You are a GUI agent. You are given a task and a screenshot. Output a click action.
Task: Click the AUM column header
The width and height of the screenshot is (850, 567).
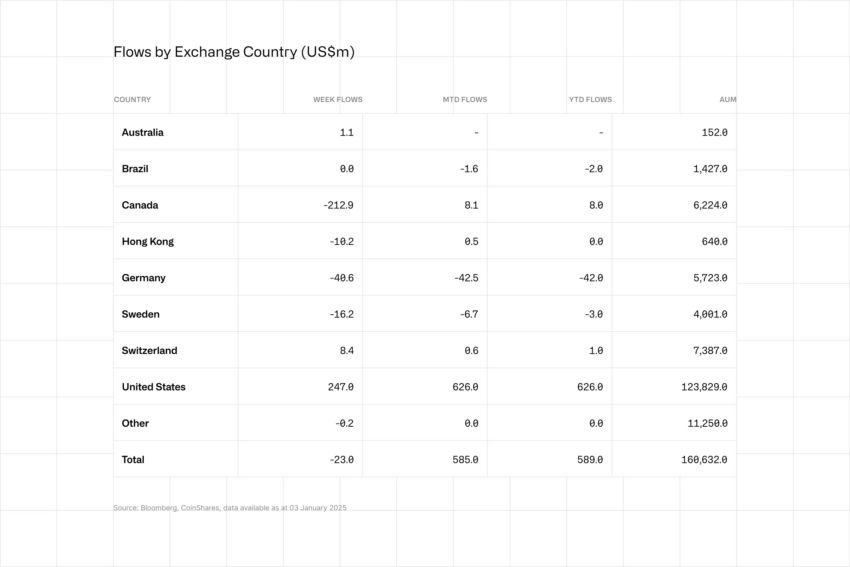tap(727, 100)
